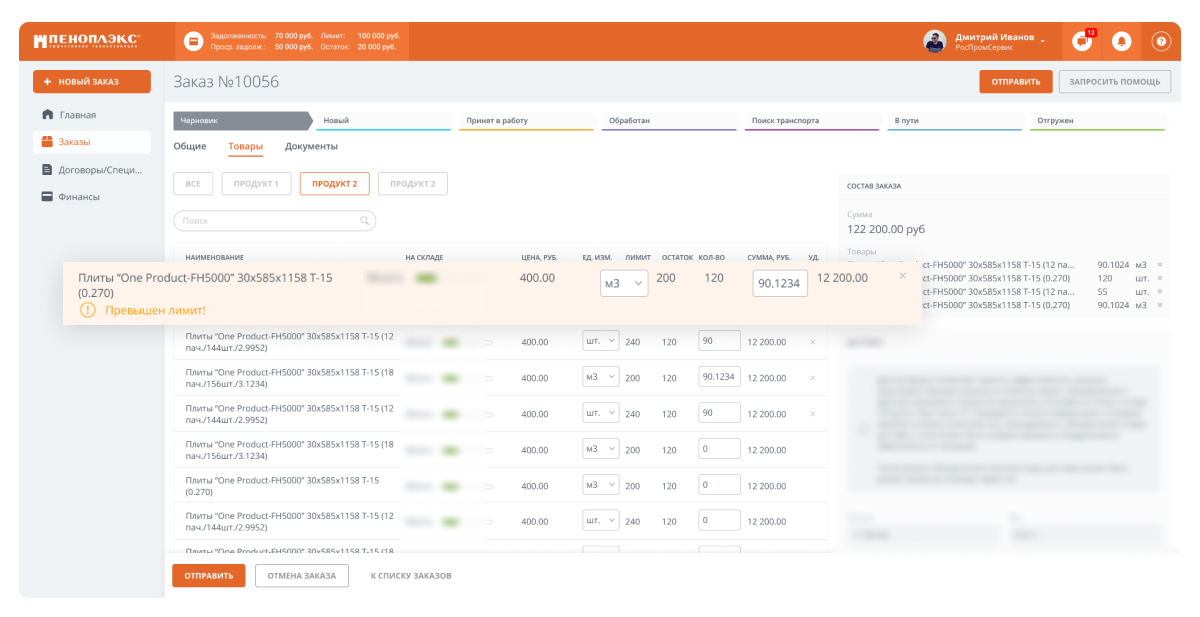Click the total 122 200.00 руб

click(x=886, y=229)
